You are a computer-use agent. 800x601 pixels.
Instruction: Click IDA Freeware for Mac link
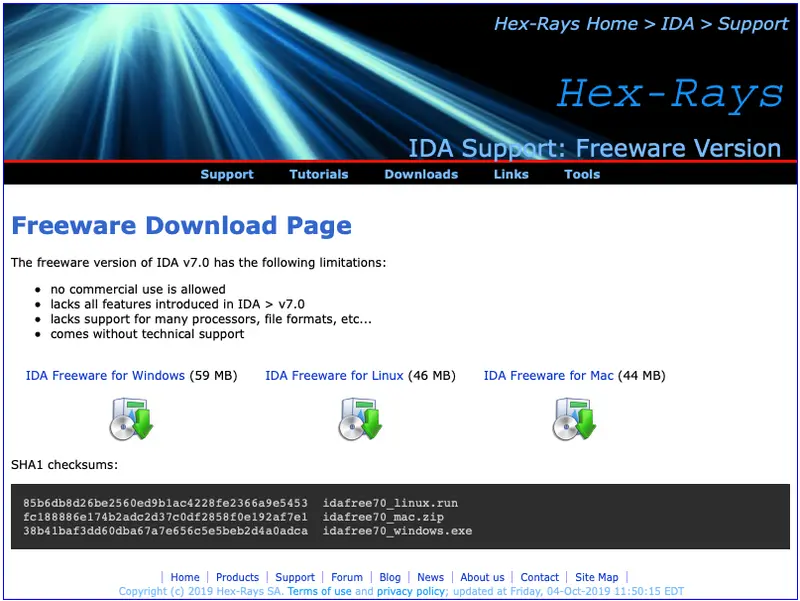pos(548,375)
